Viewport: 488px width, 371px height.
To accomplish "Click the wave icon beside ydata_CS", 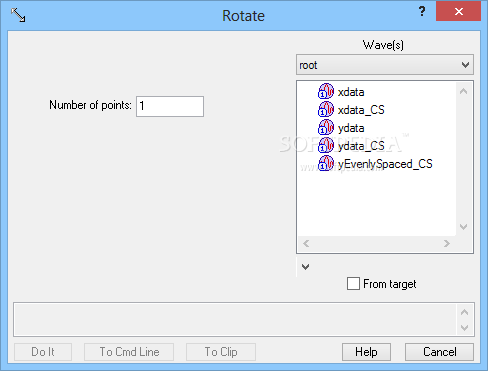I will [x=326, y=145].
